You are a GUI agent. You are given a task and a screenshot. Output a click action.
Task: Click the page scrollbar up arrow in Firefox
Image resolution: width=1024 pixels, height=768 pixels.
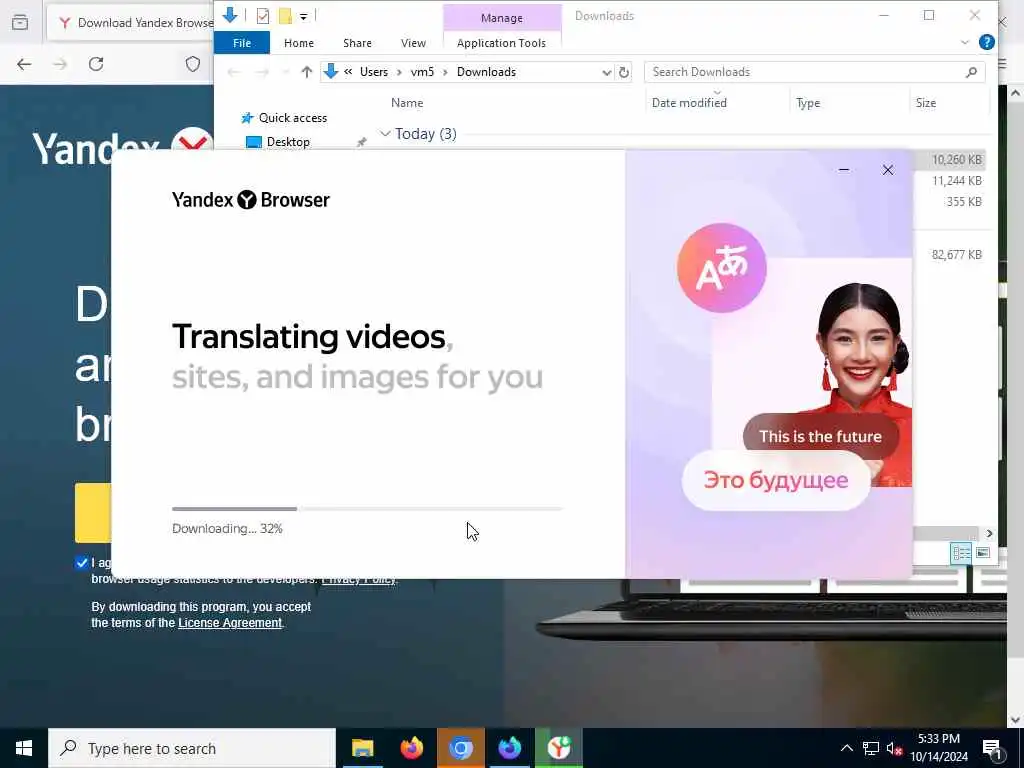[x=1015, y=93]
